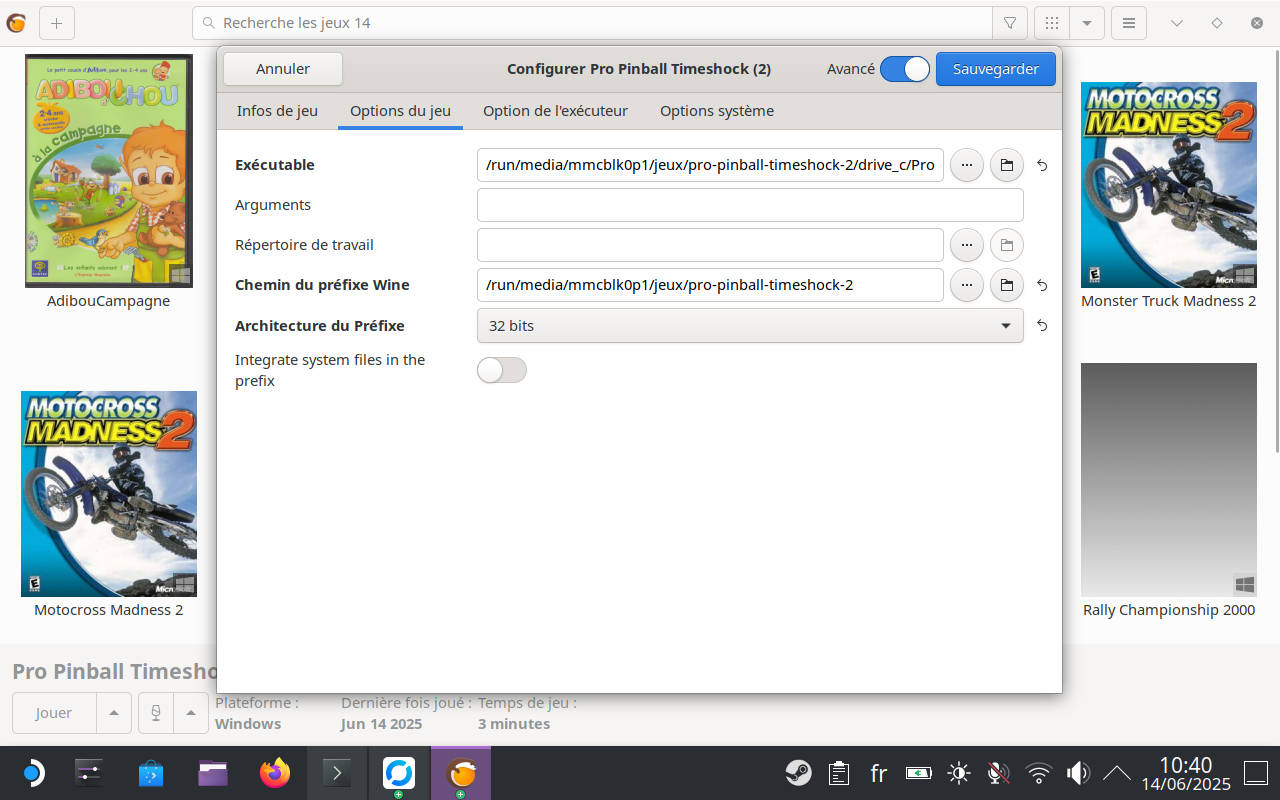Open the view options dropdown arrow

coord(1087,22)
